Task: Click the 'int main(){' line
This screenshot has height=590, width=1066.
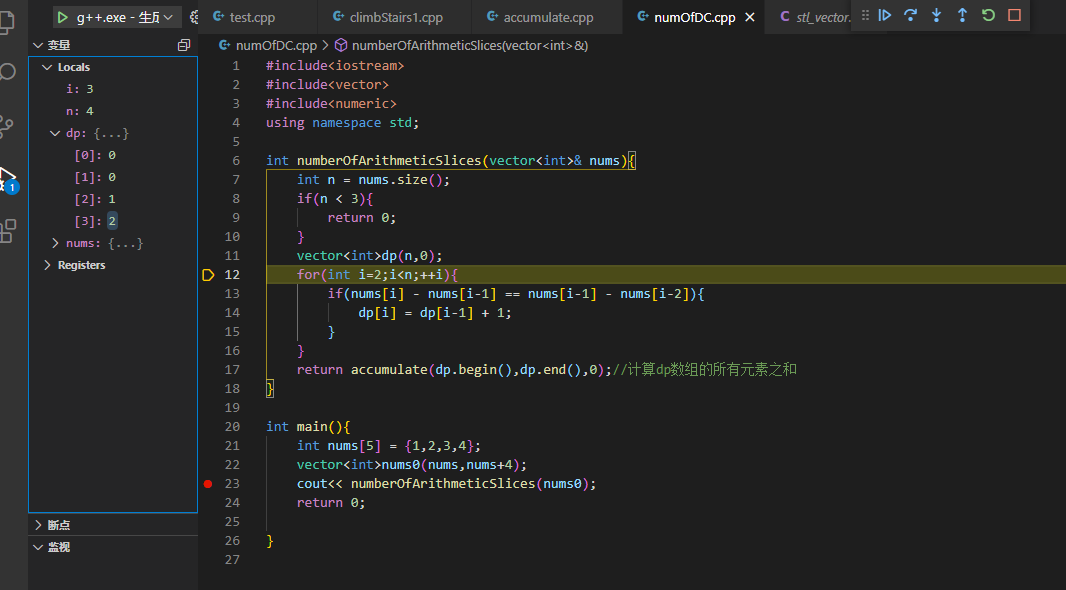Action: pyautogui.click(x=308, y=427)
